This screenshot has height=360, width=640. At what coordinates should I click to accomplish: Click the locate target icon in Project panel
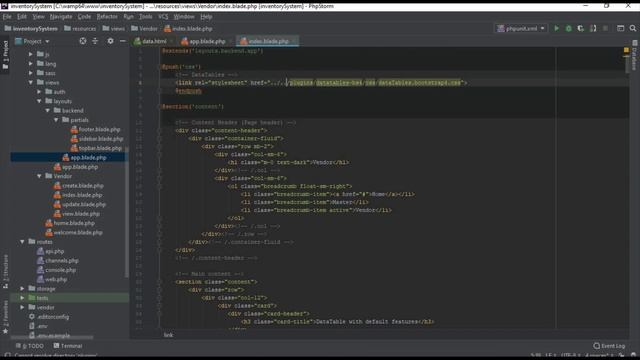coord(82,41)
